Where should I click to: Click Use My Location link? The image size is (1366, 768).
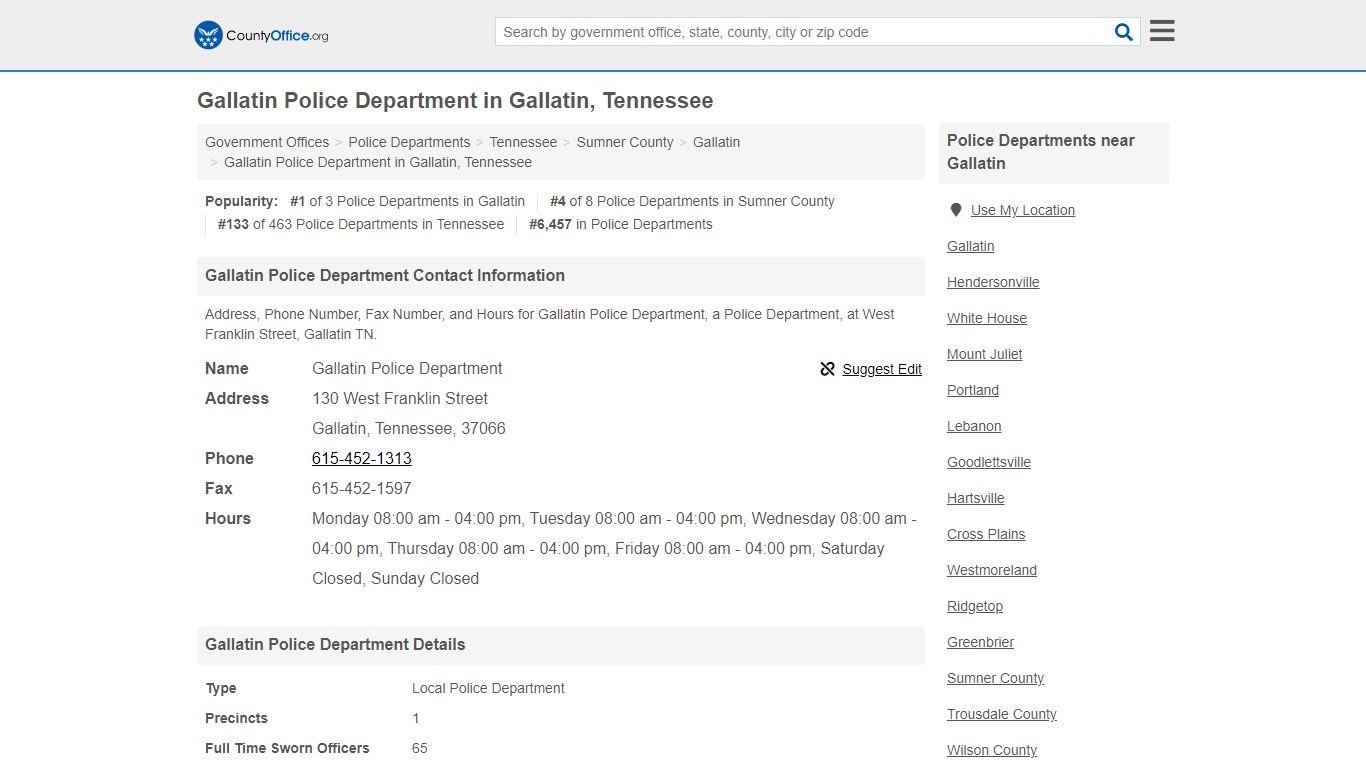point(1023,210)
